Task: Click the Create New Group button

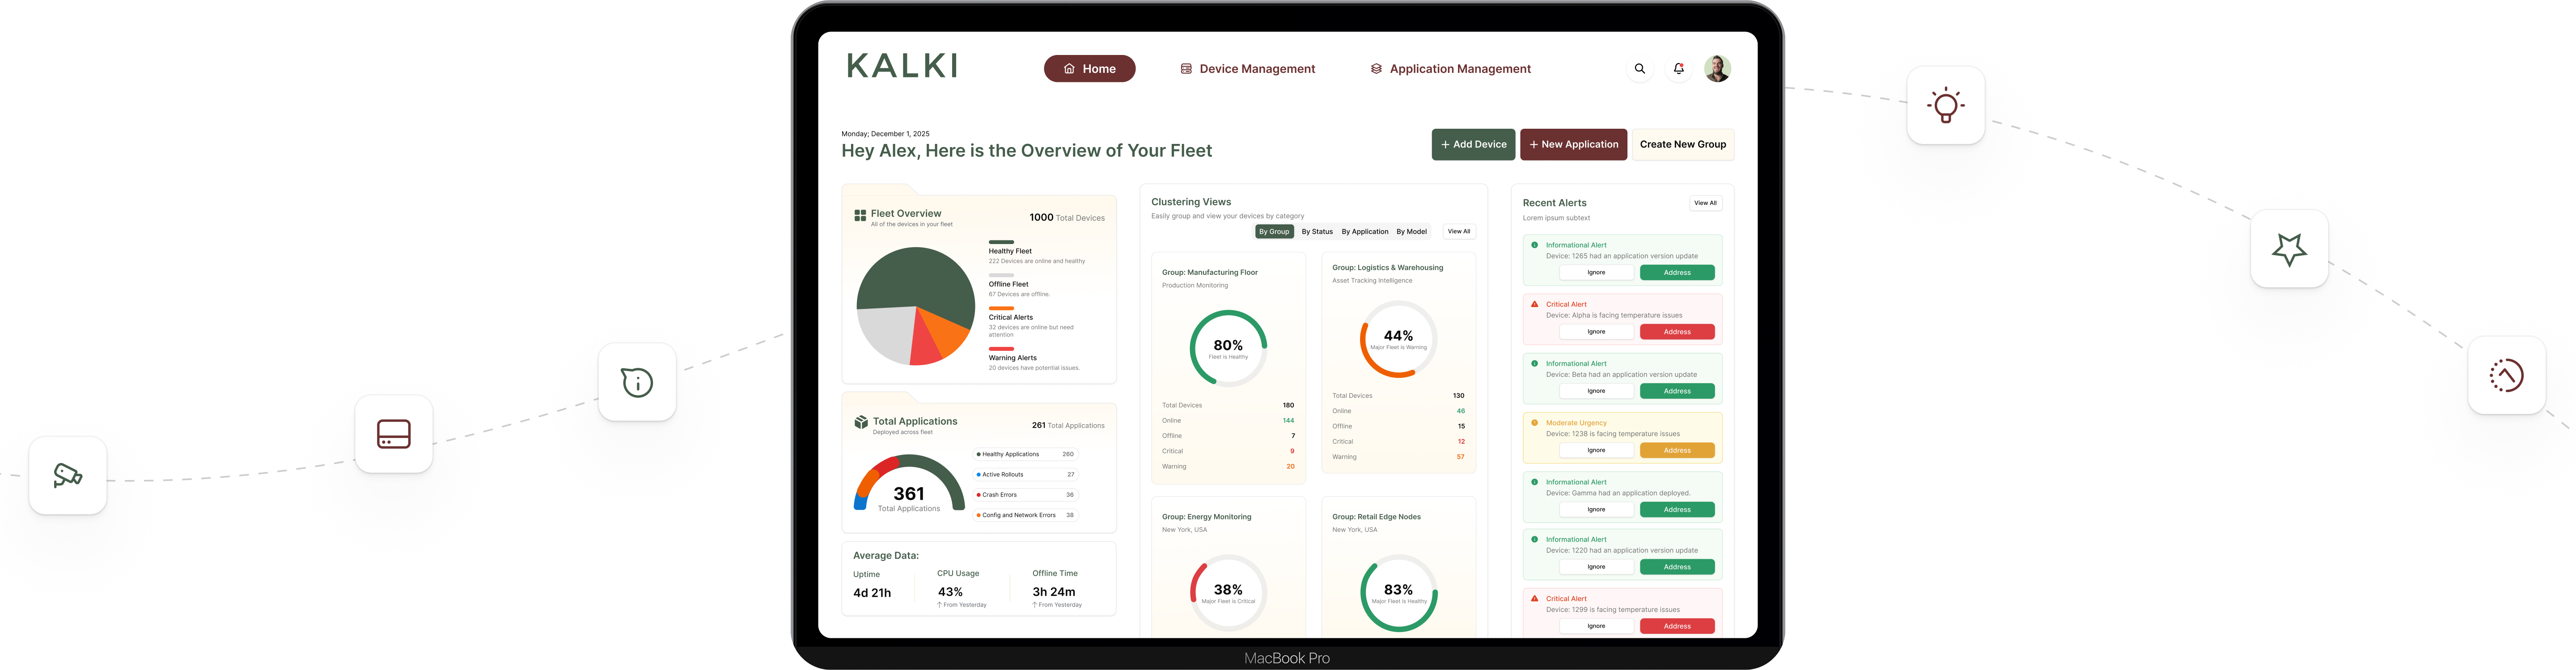Action: tap(1682, 144)
